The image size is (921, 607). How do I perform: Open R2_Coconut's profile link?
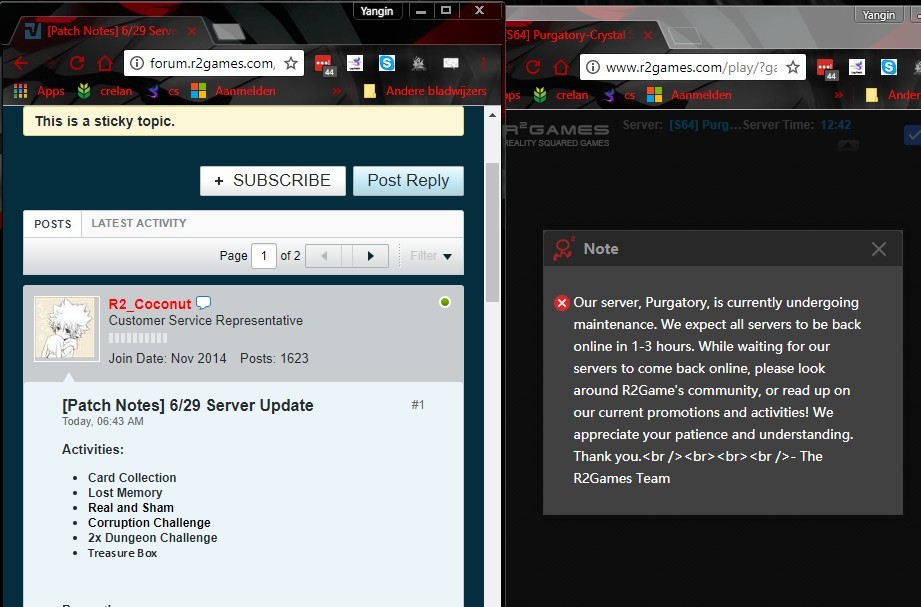[150, 303]
